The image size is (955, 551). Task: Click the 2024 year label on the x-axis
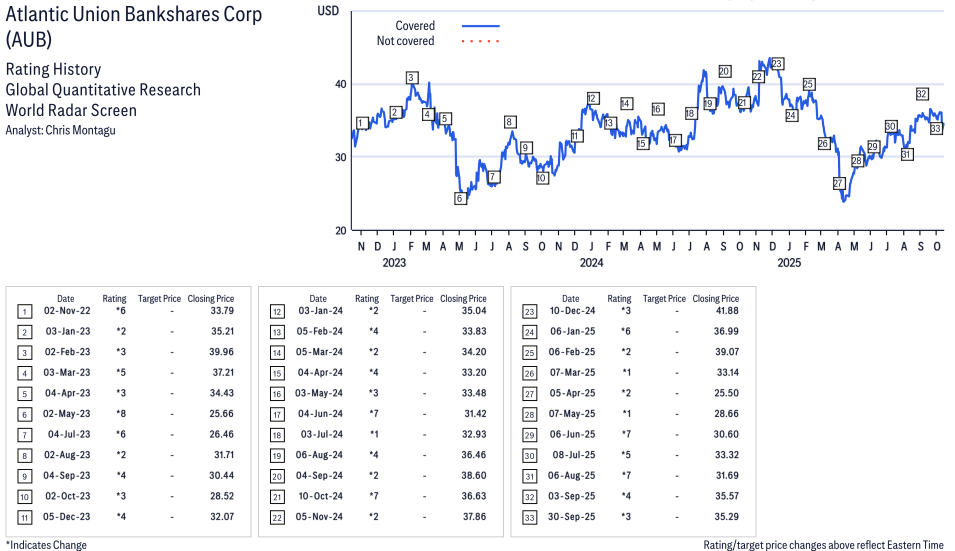pos(592,263)
